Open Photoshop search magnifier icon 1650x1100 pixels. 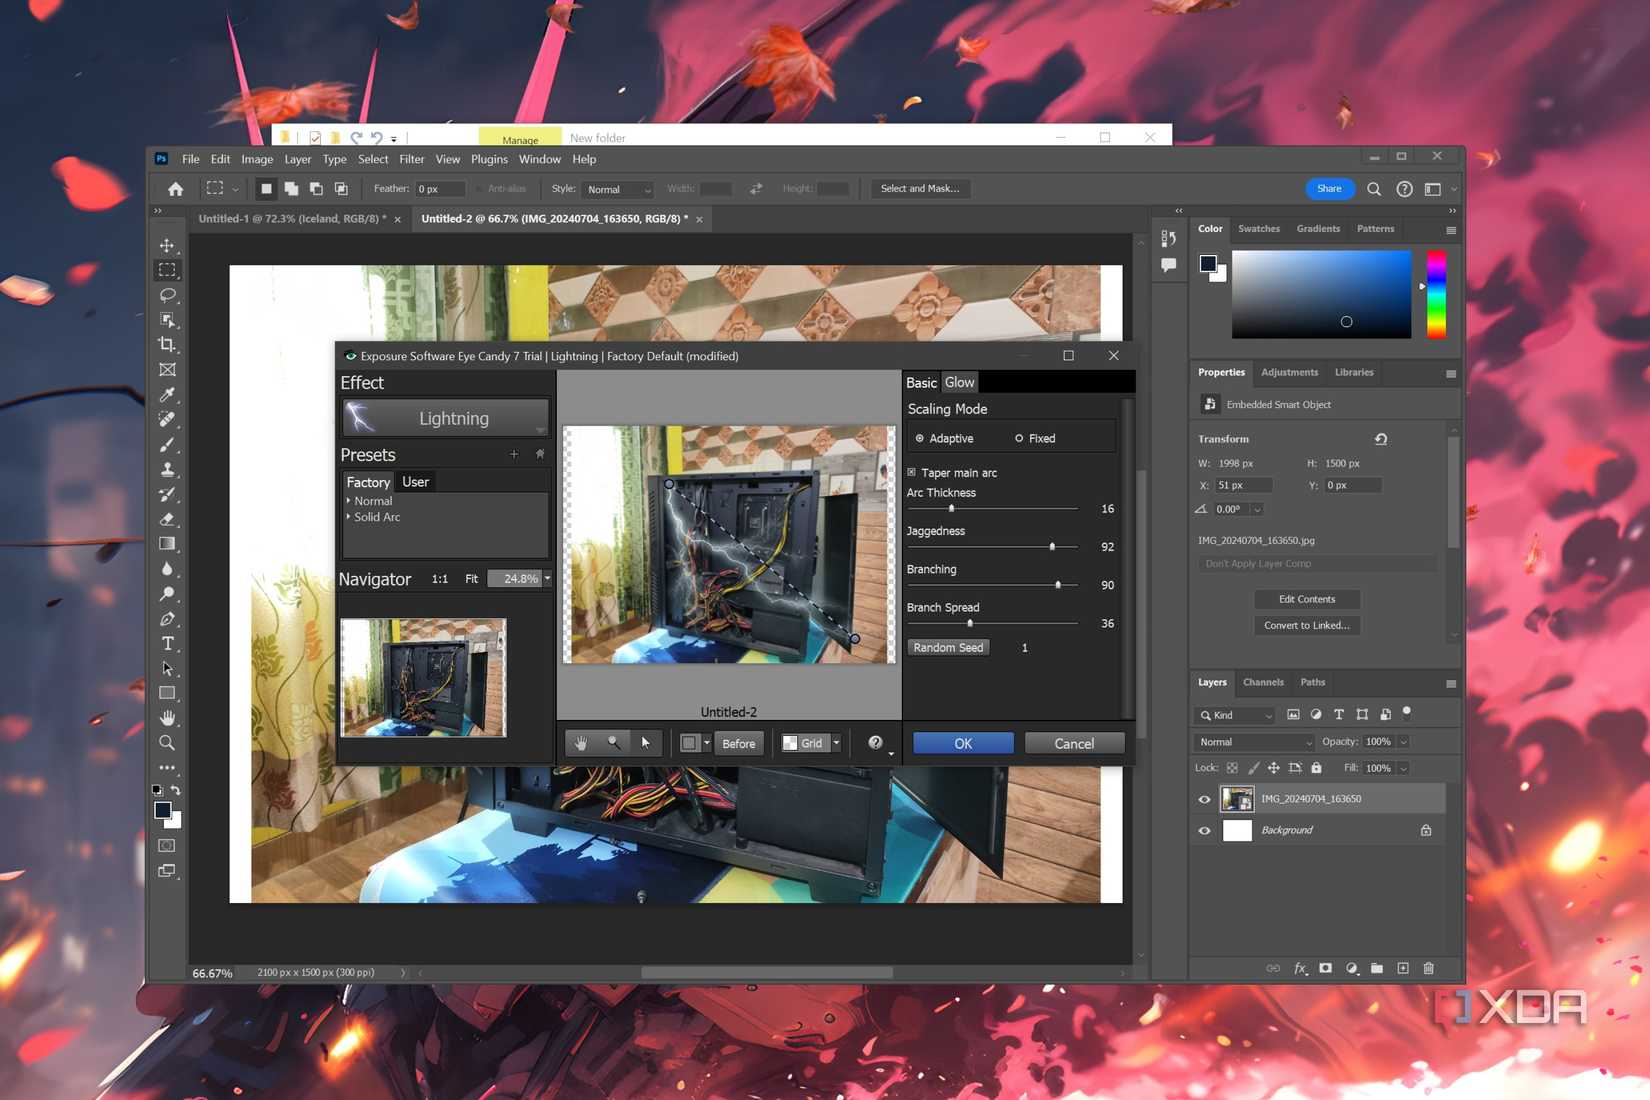pos(1374,188)
